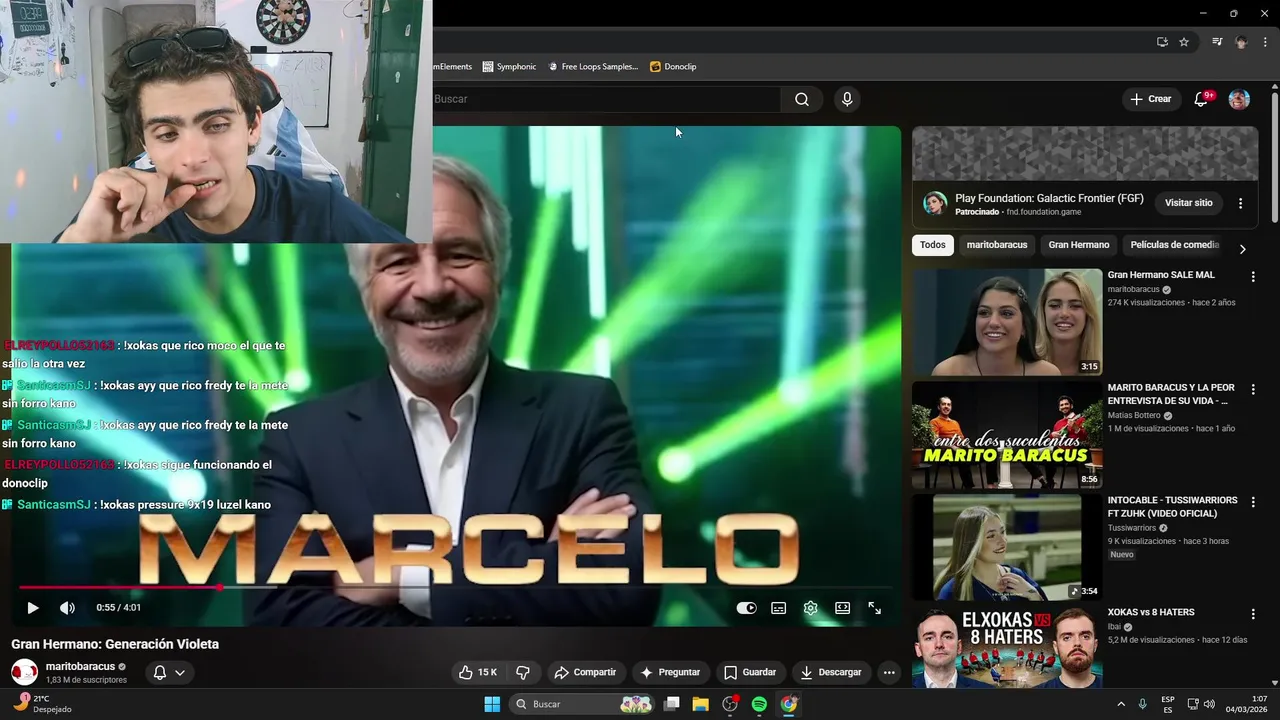Image resolution: width=1280 pixels, height=720 pixels.
Task: Open the Marito Baracus entrevista thumbnail
Action: 1007,435
